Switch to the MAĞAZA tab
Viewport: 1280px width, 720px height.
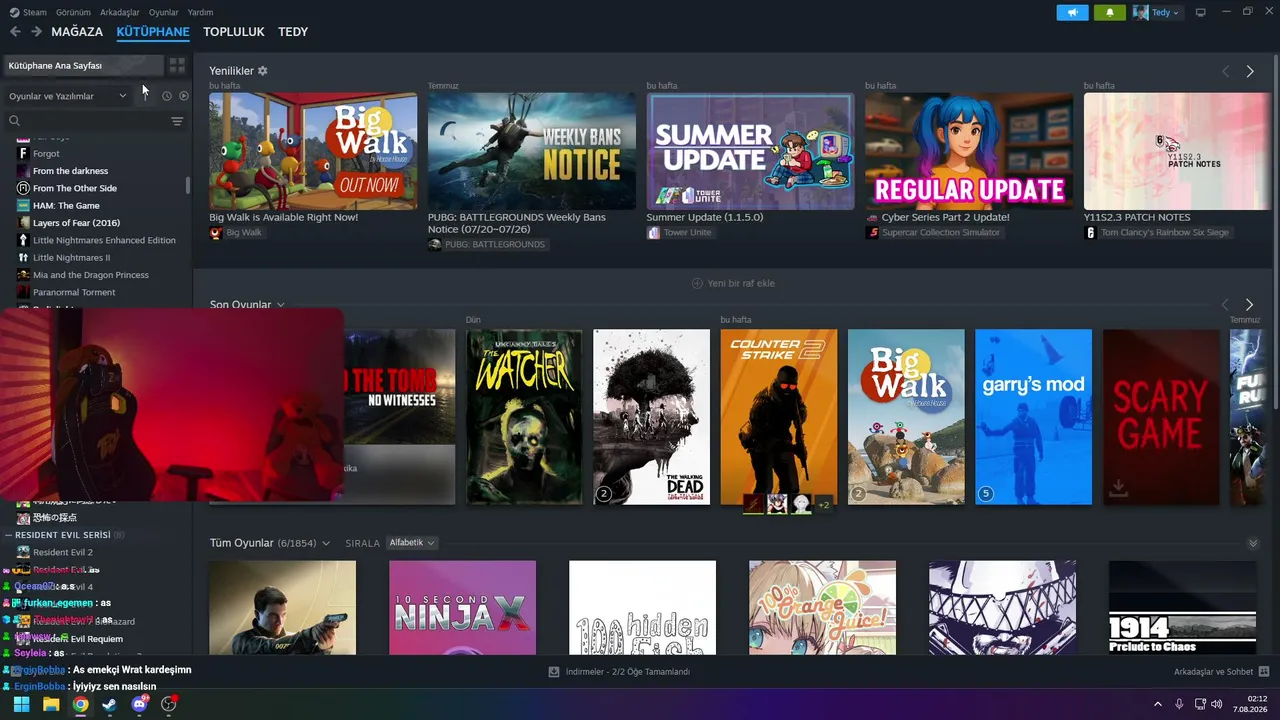[77, 32]
